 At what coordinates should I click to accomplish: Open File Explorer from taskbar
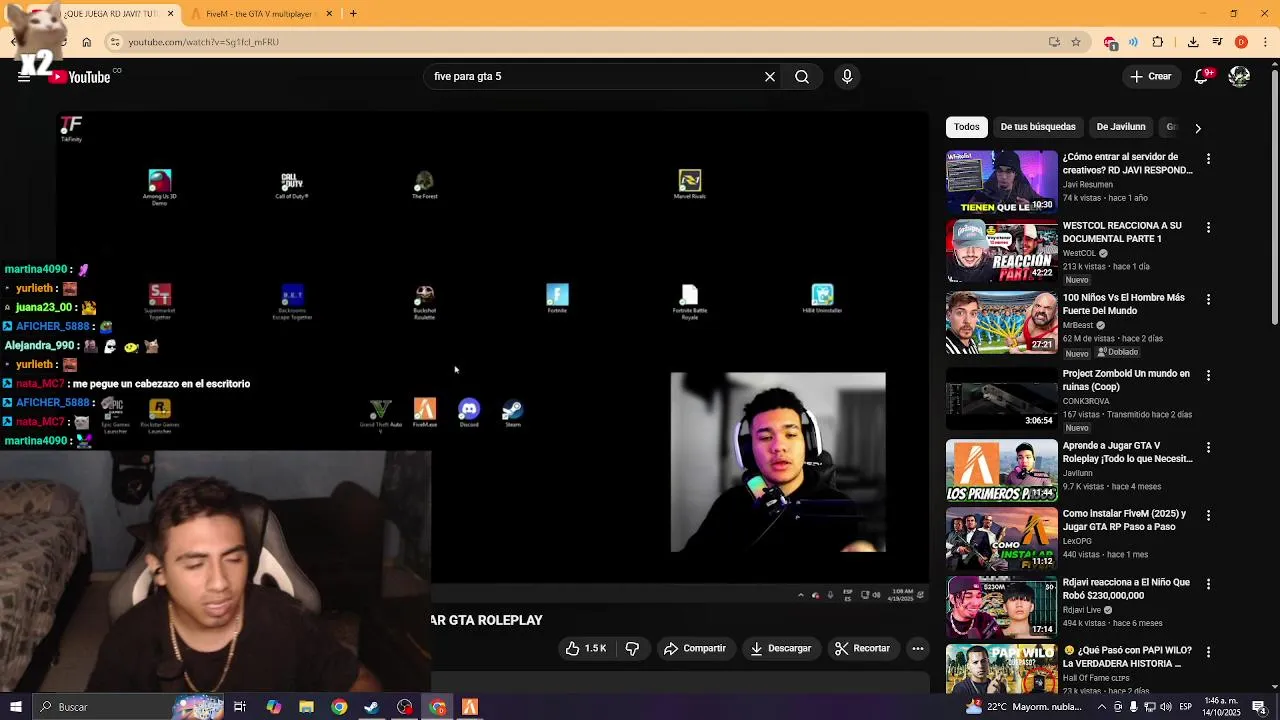pos(306,707)
